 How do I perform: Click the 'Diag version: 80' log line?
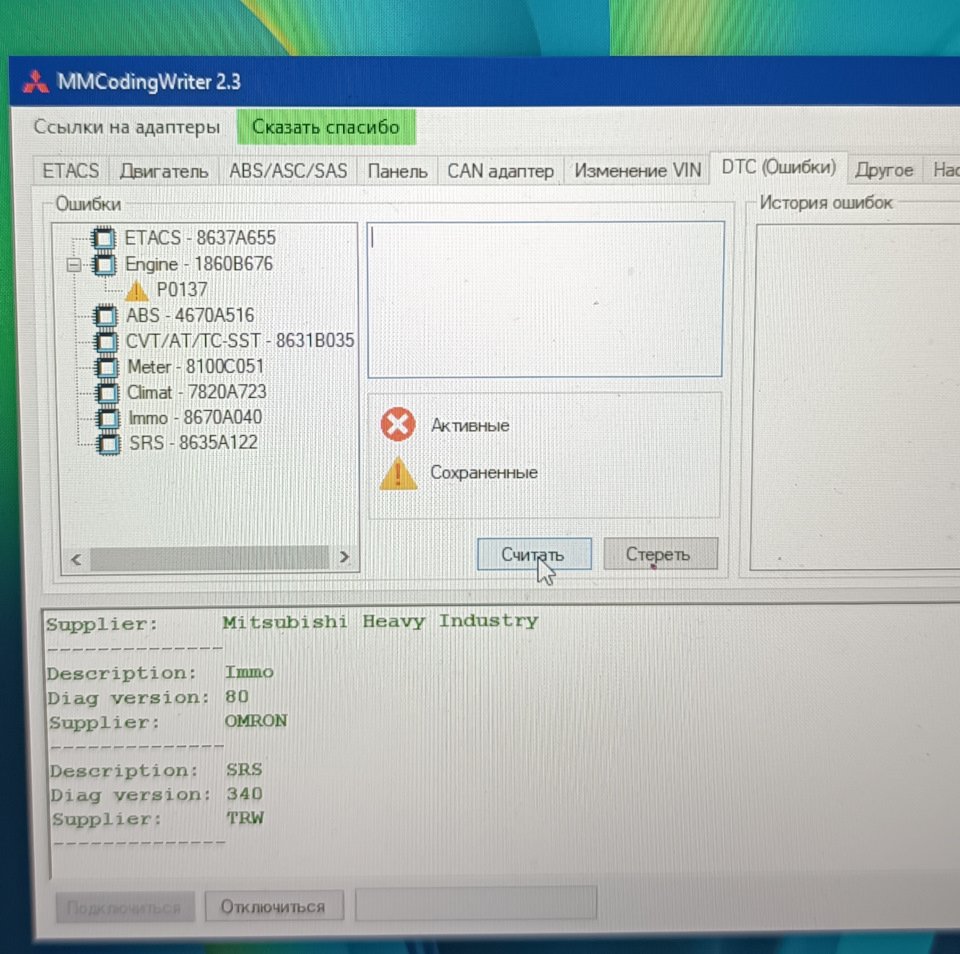[x=148, y=697]
